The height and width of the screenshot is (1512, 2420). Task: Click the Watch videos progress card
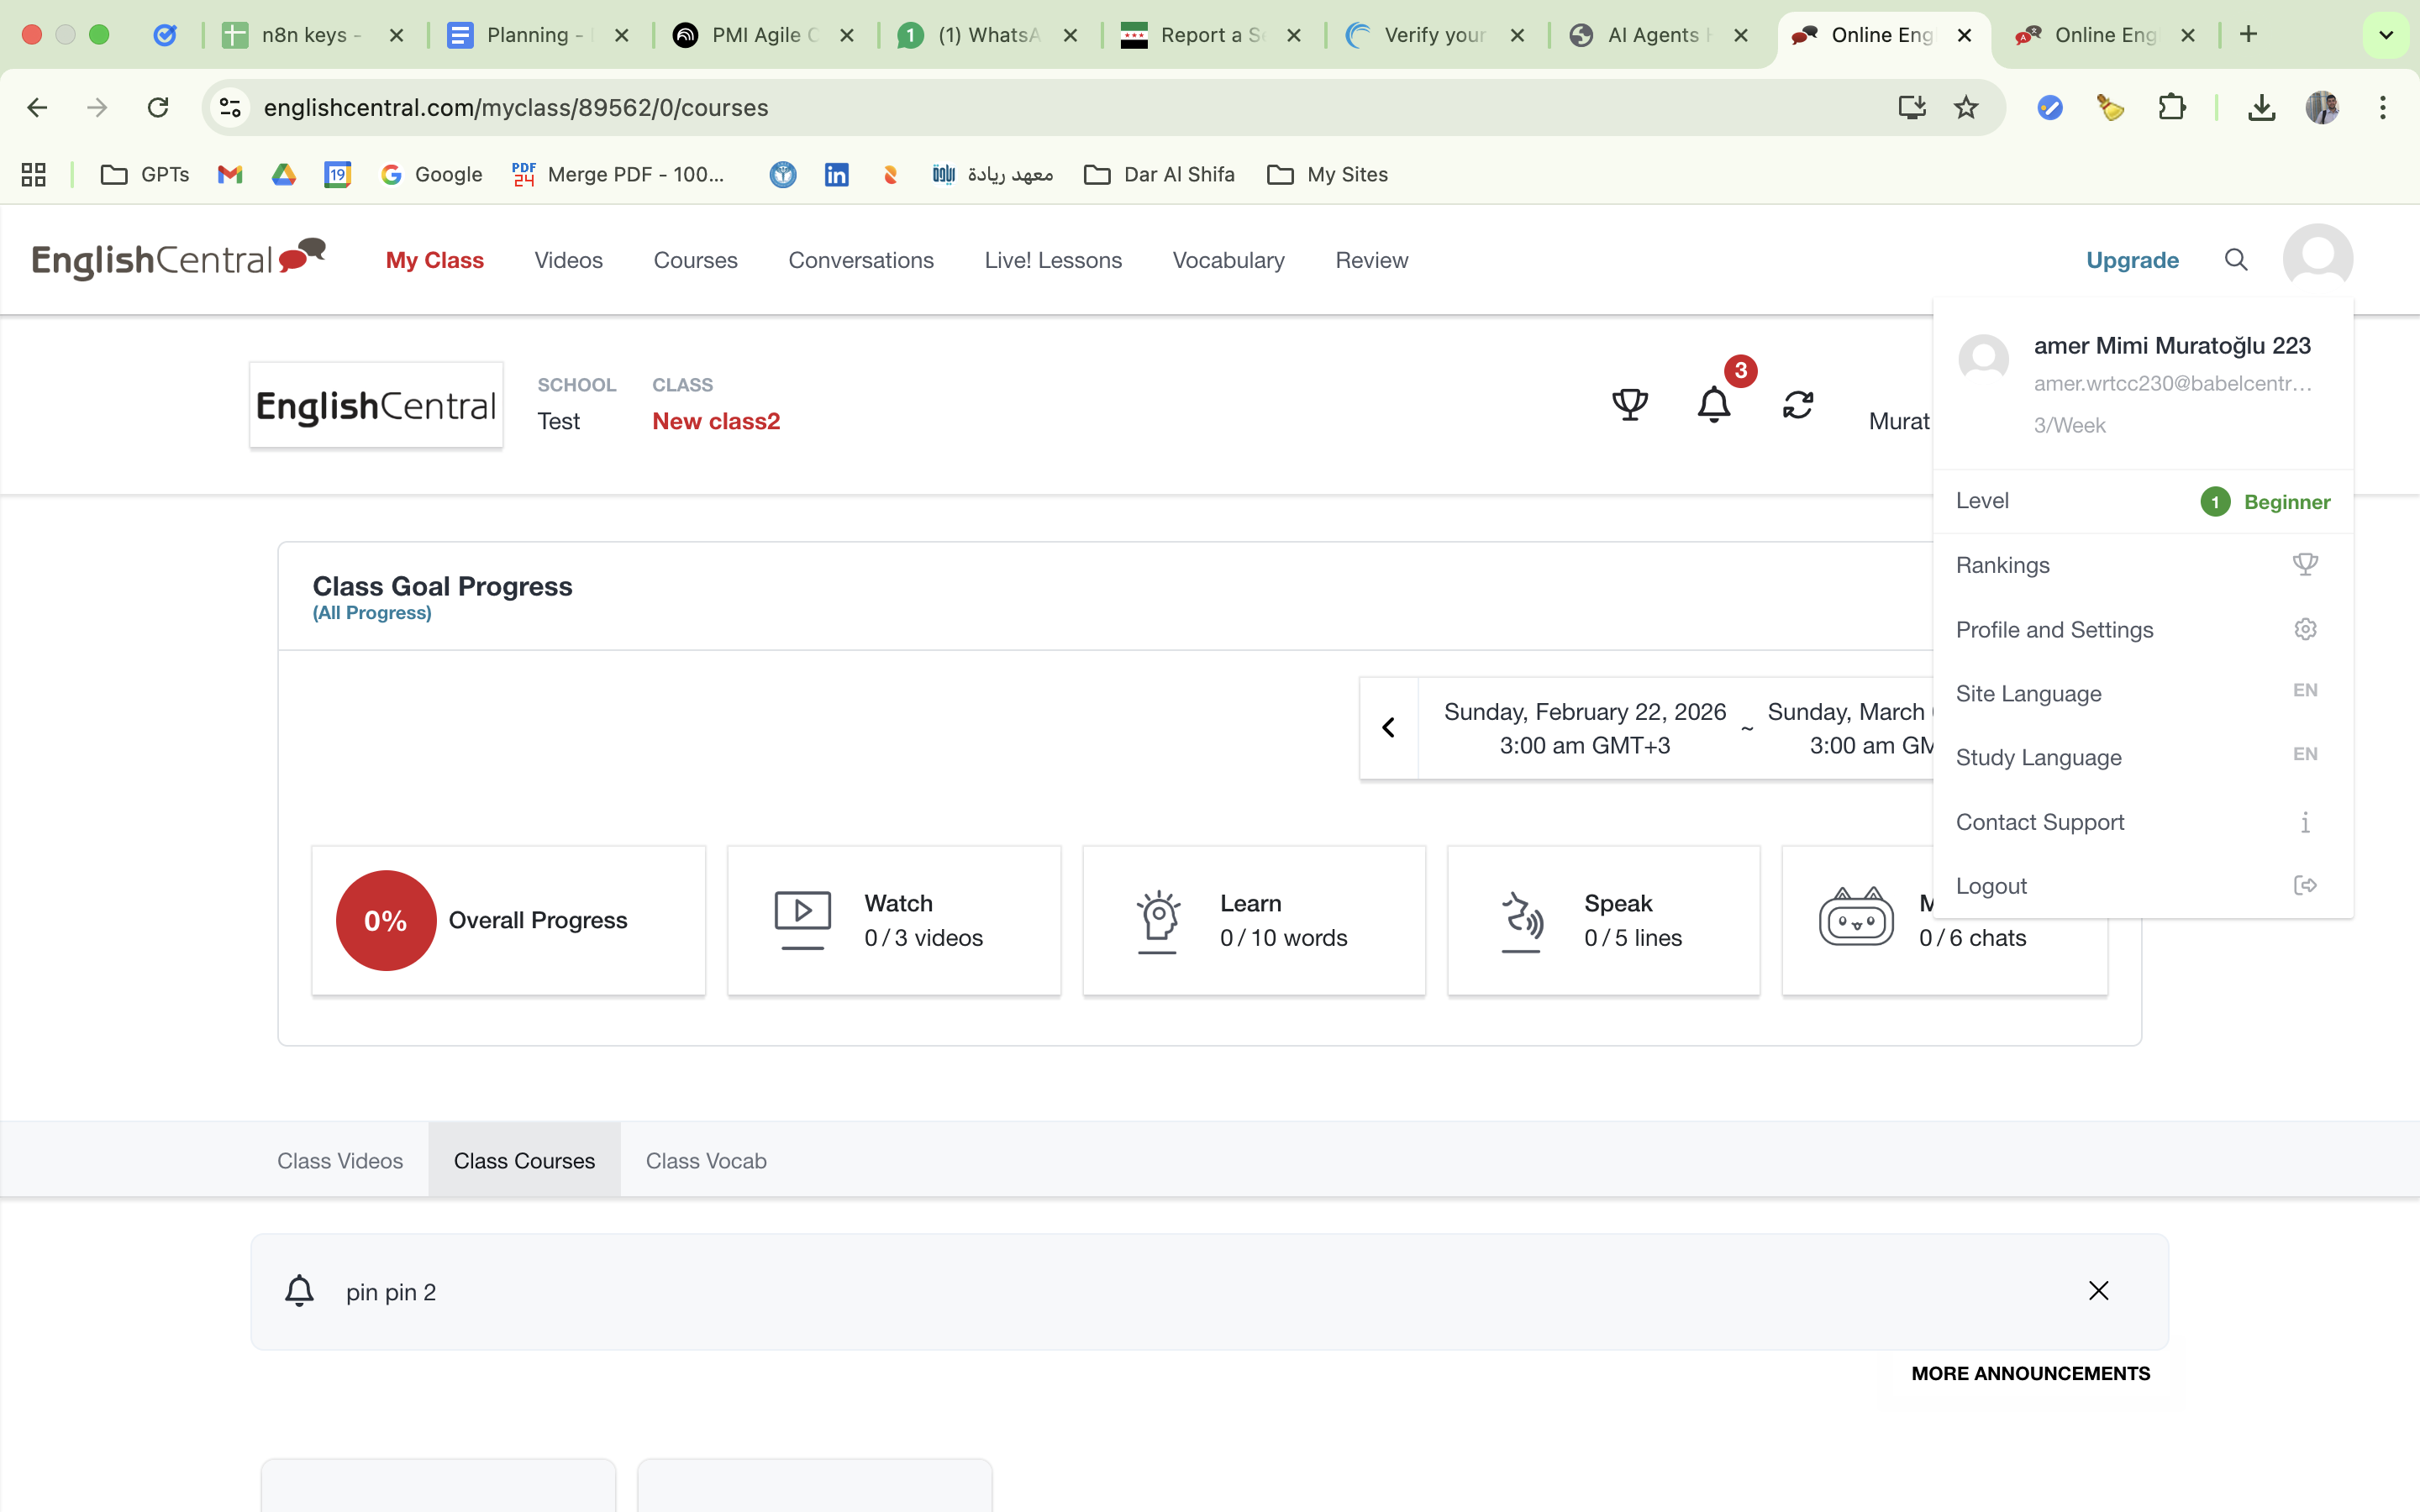click(x=893, y=920)
